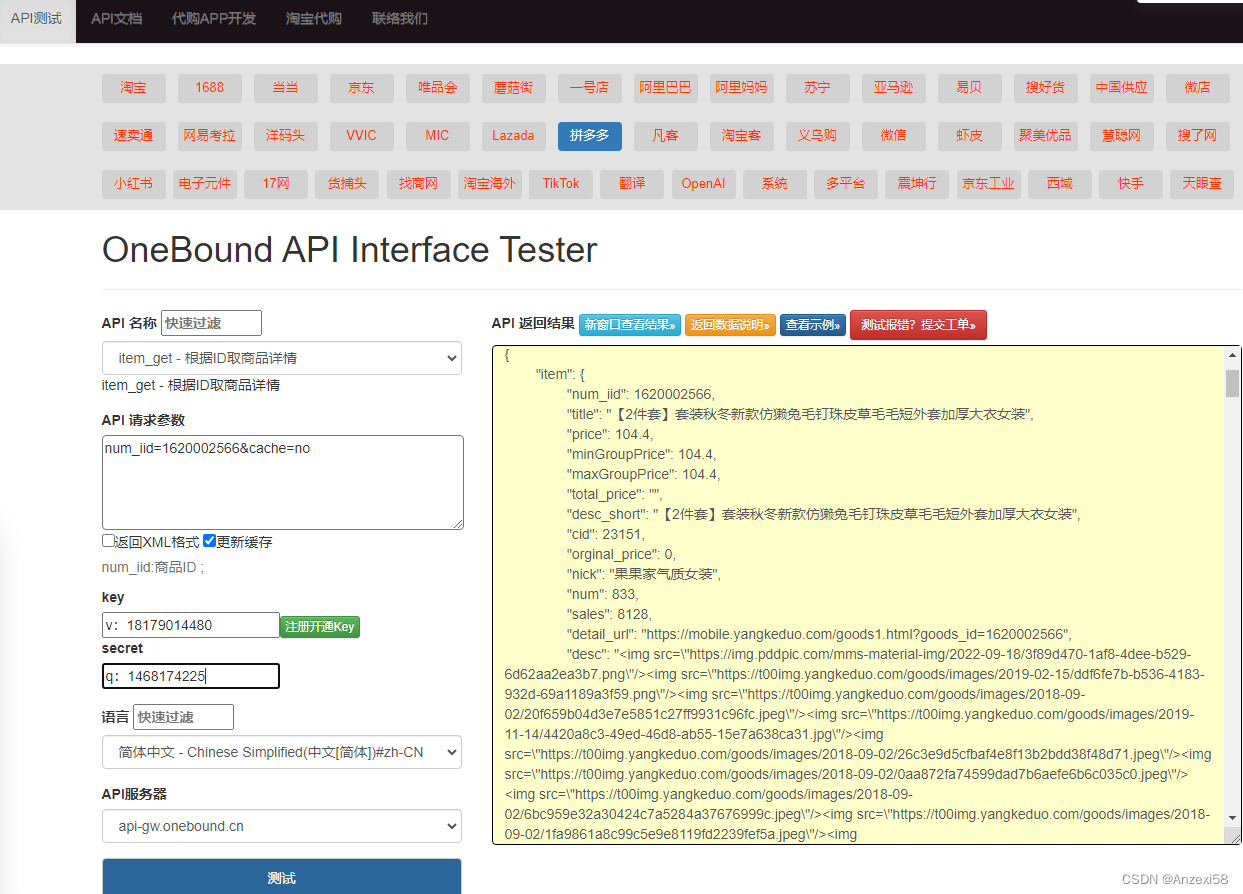Select the 淘宝海外 platform button

pos(490,184)
